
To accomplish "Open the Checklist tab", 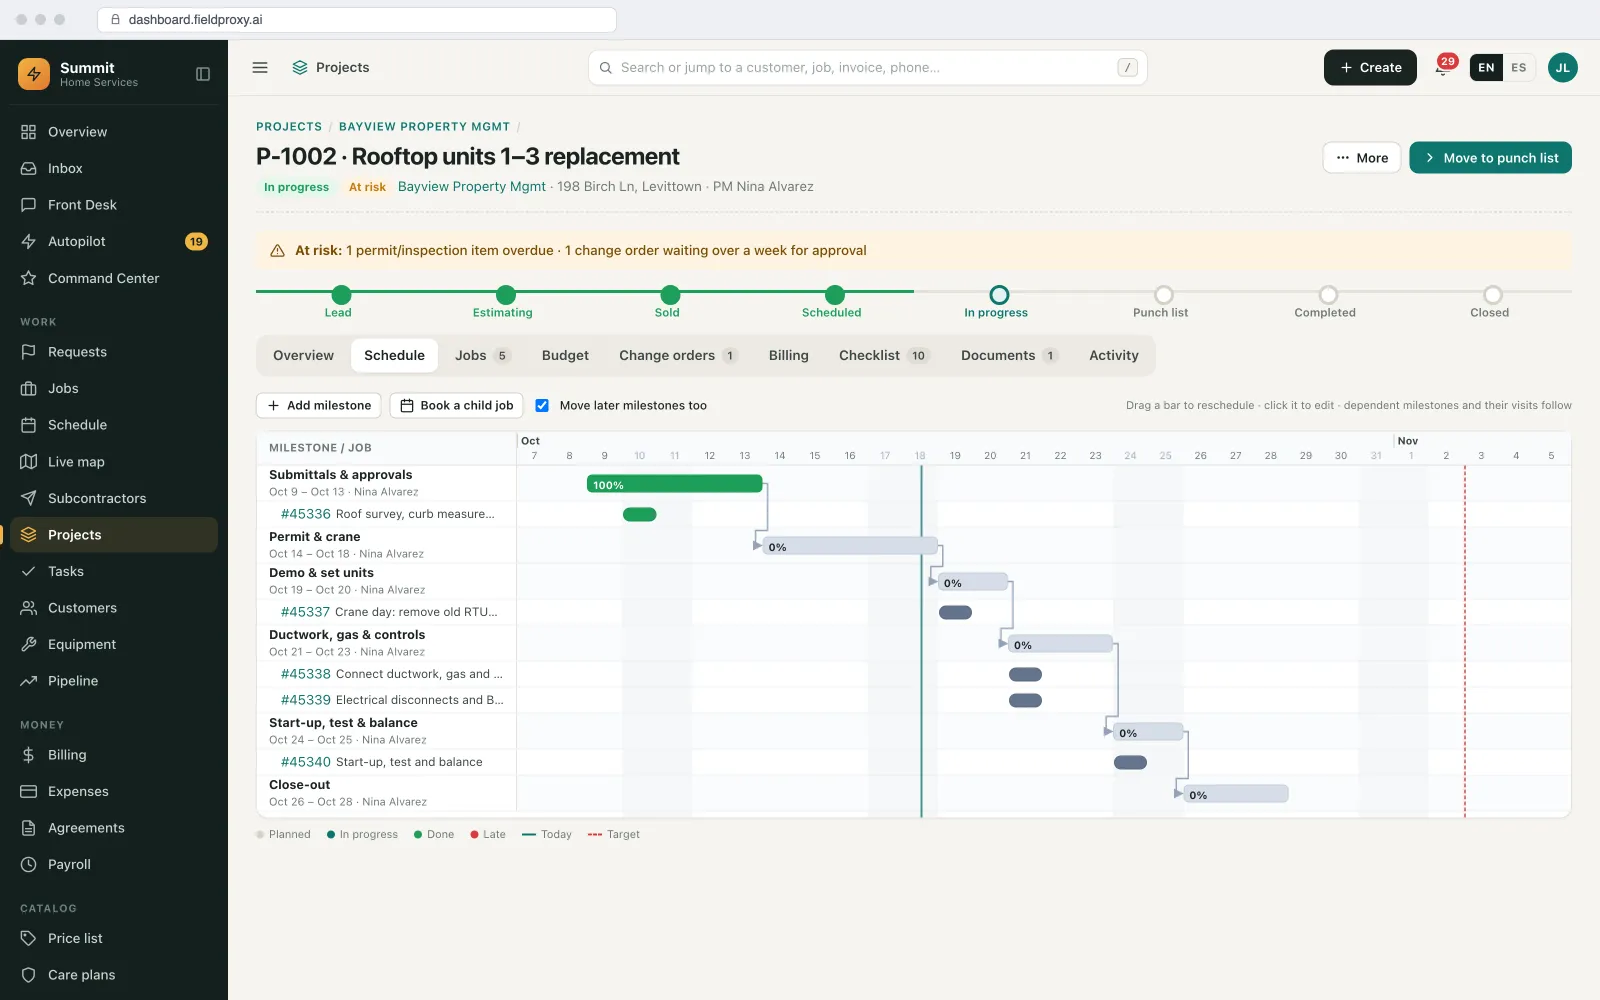I will [x=884, y=356].
